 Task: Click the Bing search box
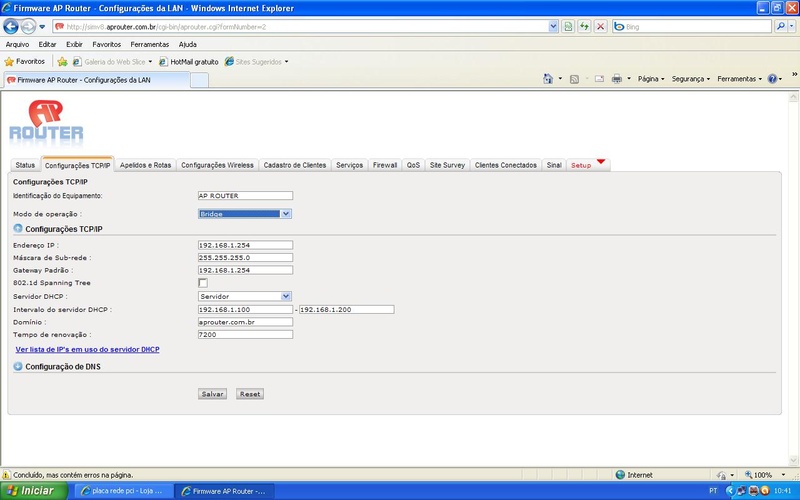coord(692,27)
